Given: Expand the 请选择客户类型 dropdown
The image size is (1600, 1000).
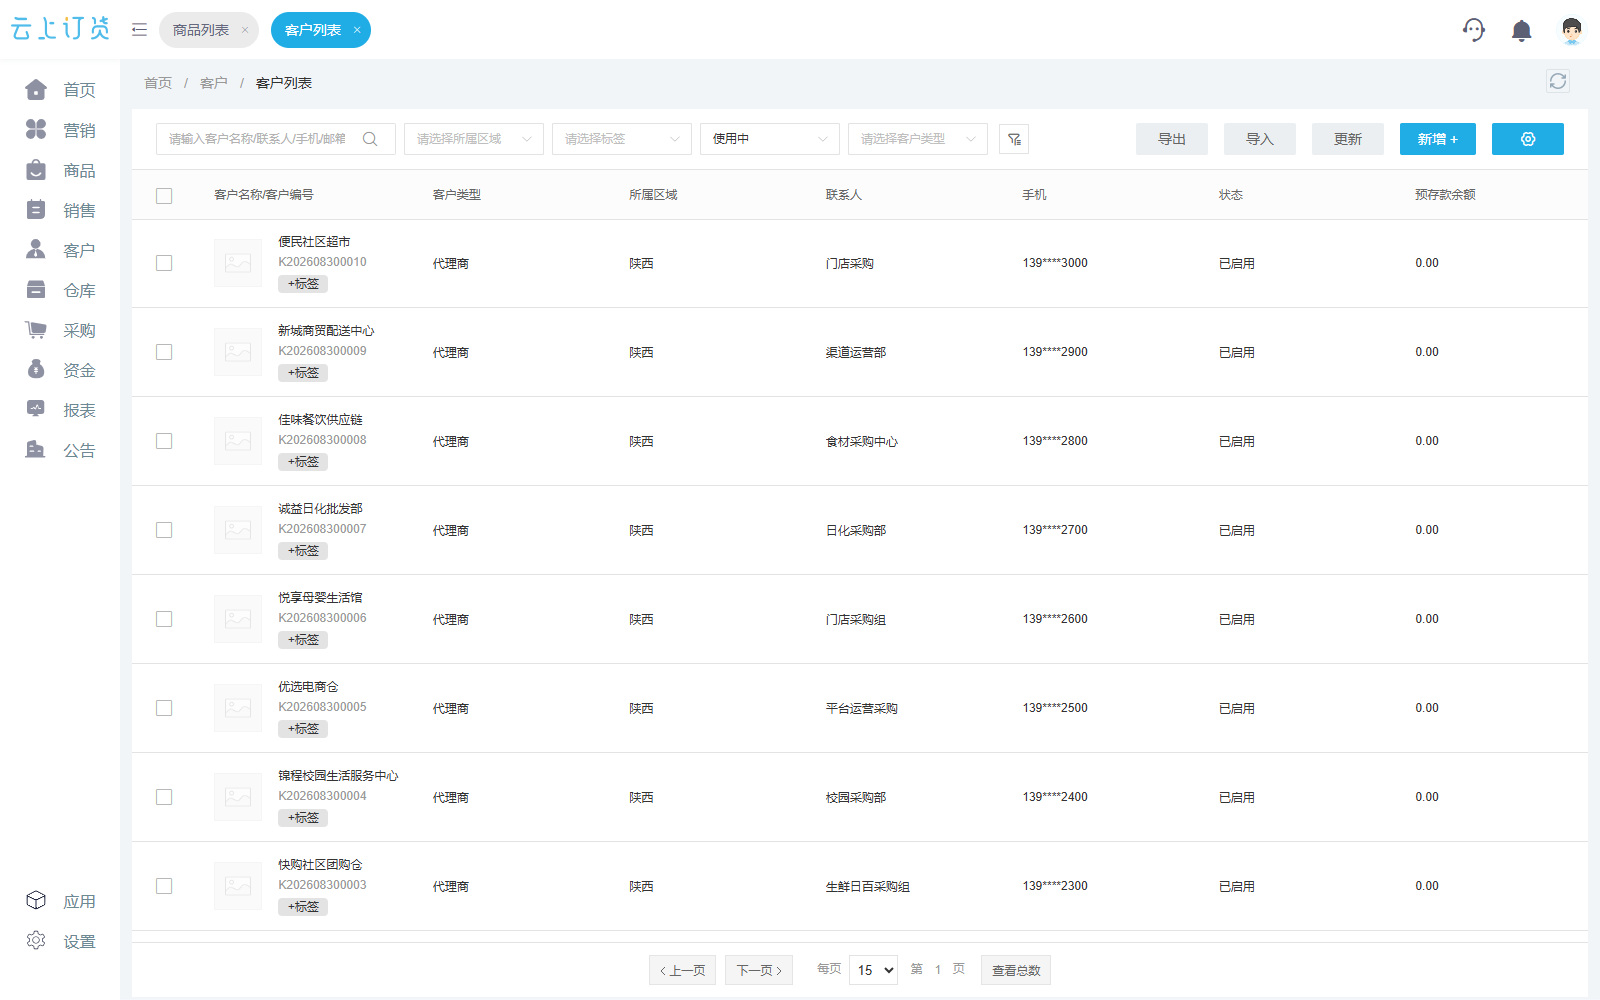Looking at the screenshot, I should 918,139.
